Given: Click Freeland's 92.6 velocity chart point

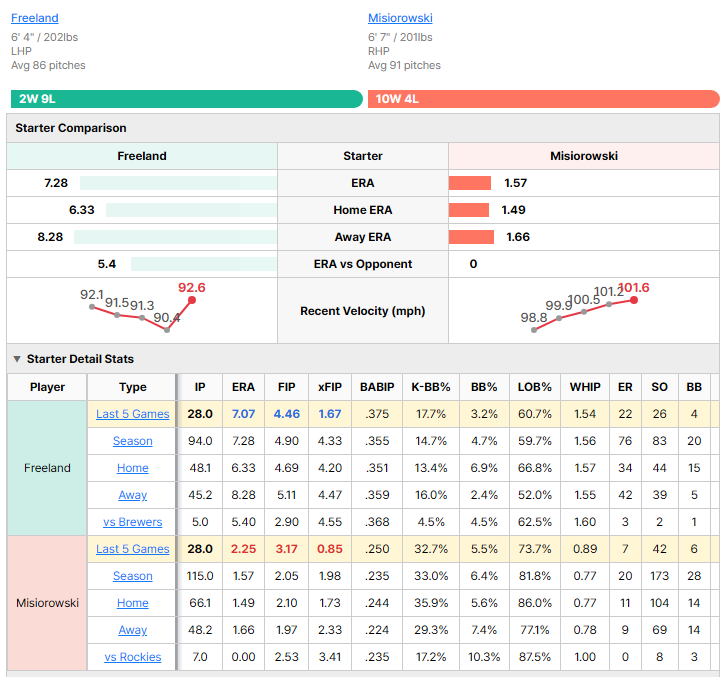Looking at the screenshot, I should 192,300.
